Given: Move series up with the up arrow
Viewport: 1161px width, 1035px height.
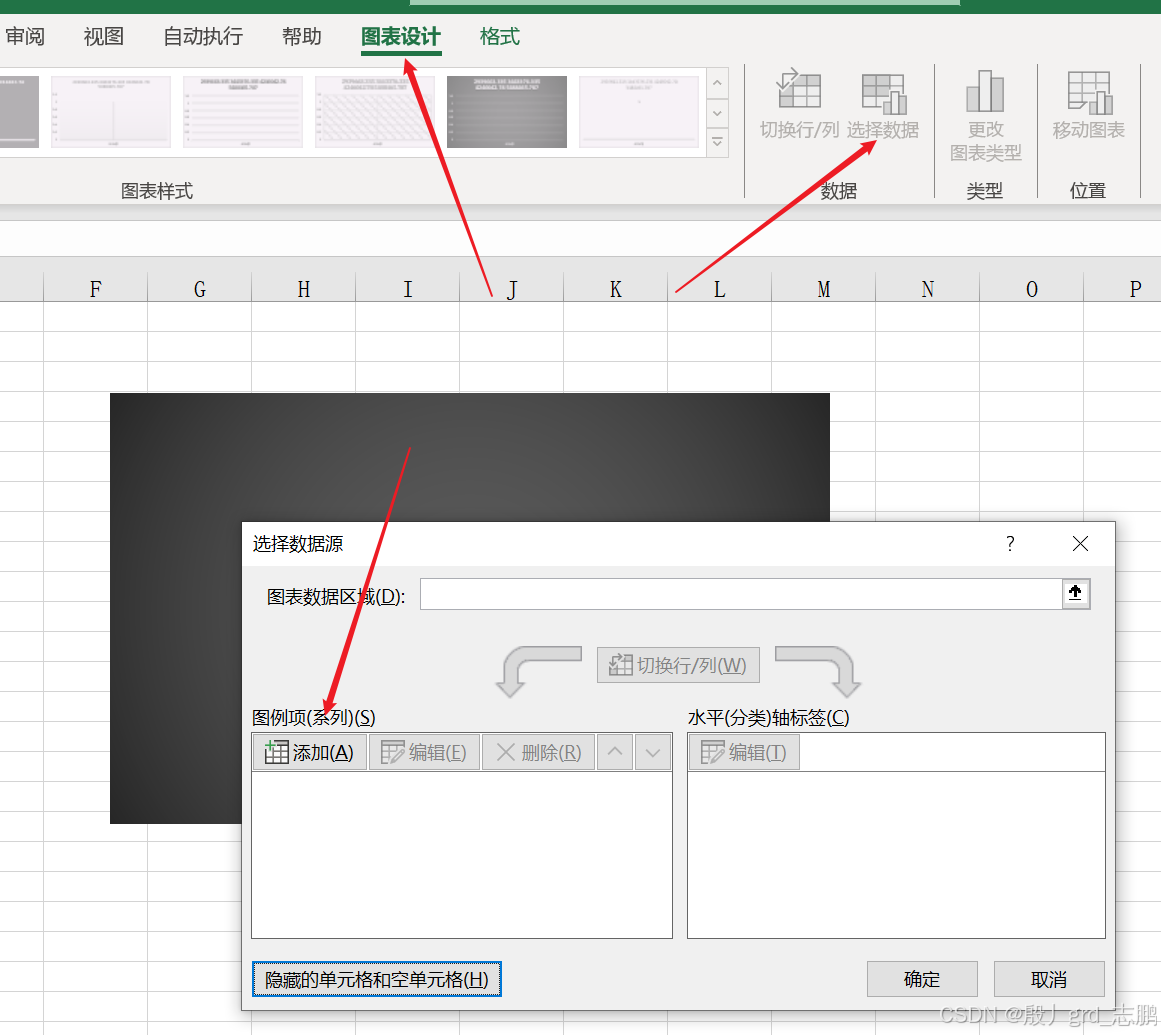Looking at the screenshot, I should 615,752.
